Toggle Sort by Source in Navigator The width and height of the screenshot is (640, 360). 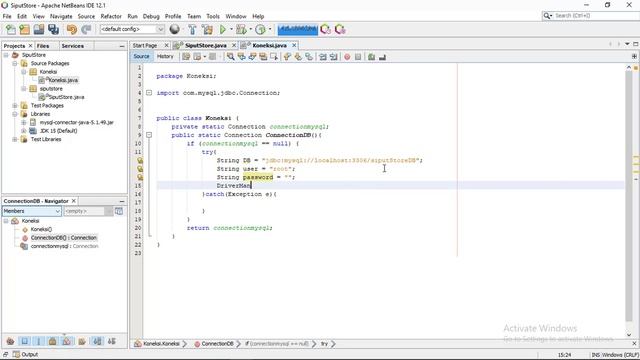[x=111, y=341]
